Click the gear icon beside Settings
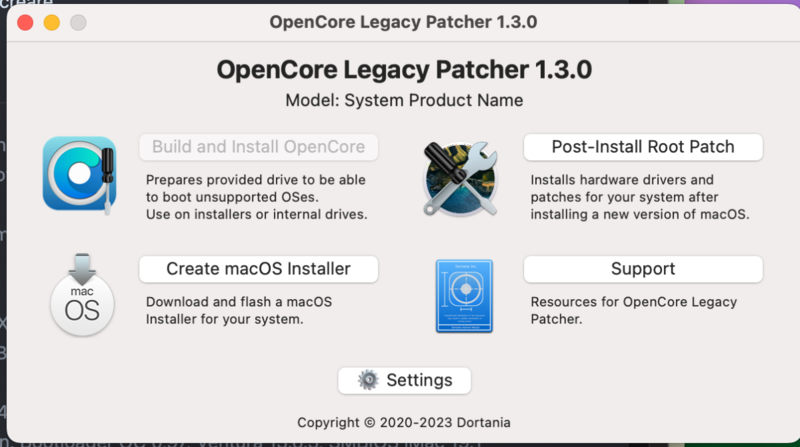800x447 pixels. [x=368, y=380]
